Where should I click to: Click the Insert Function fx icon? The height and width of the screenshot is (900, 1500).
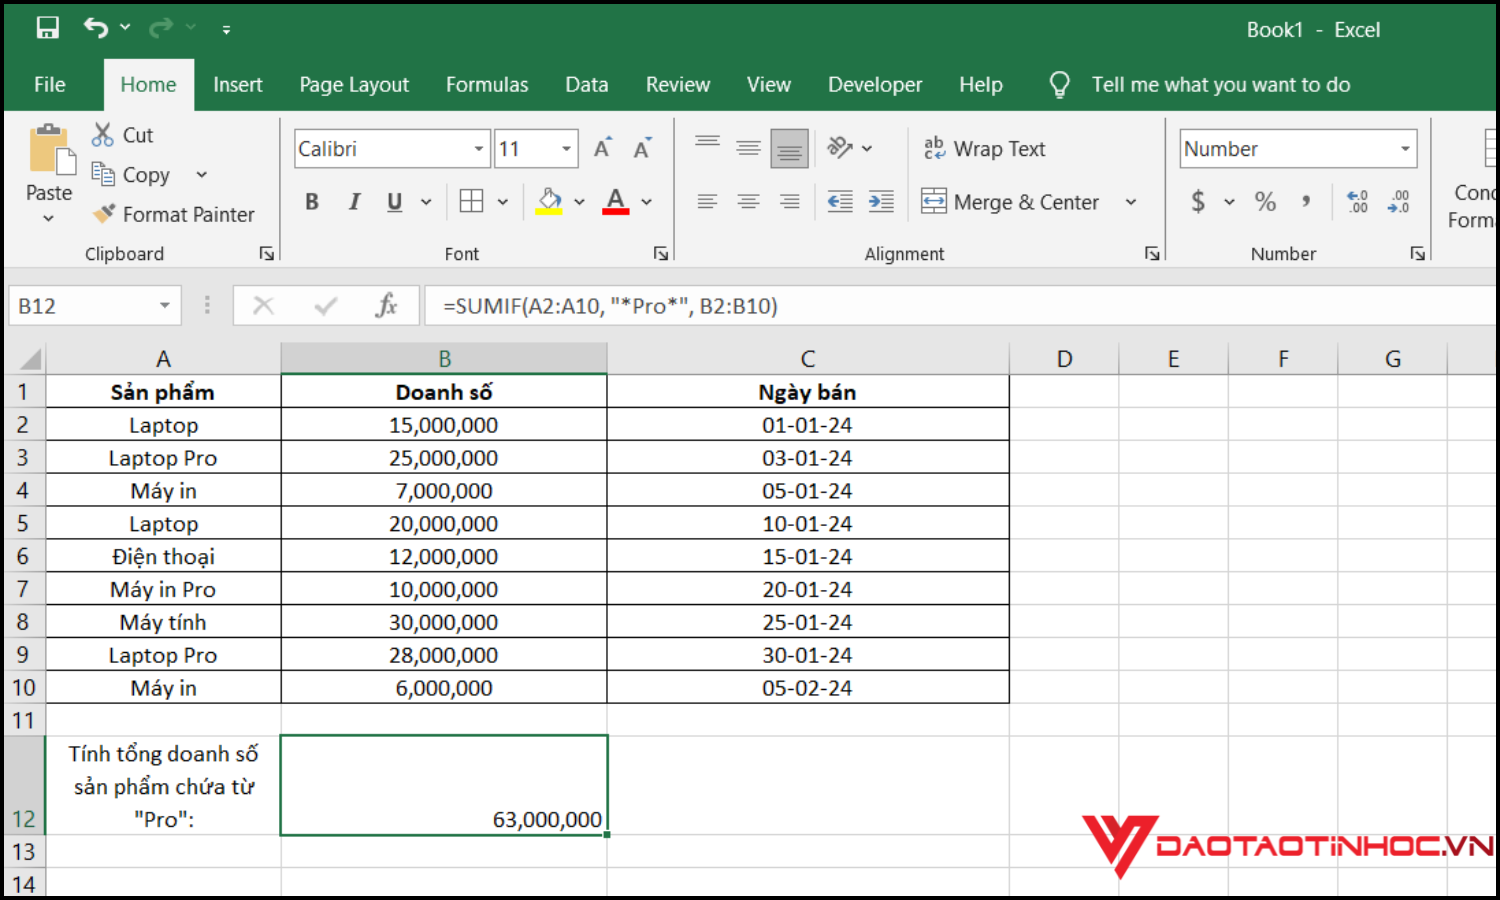tap(386, 306)
